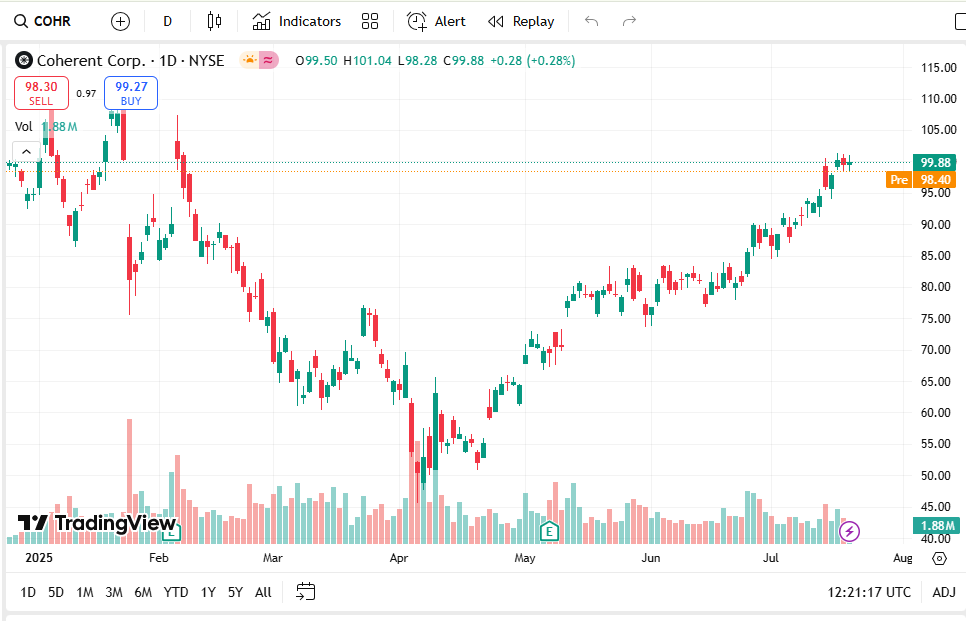The height and width of the screenshot is (621, 966).
Task: Open the D interval dropdown
Action: coord(168,22)
